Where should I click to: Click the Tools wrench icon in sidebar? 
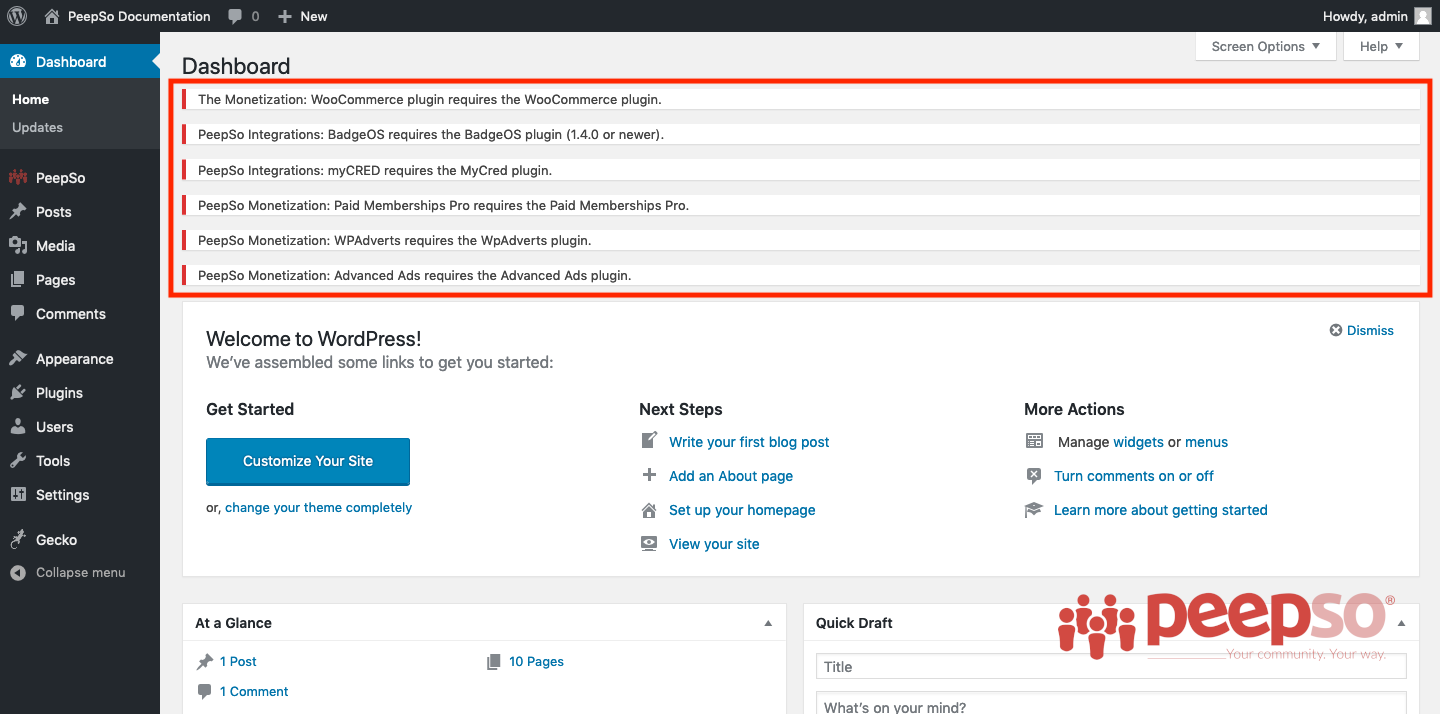18,461
